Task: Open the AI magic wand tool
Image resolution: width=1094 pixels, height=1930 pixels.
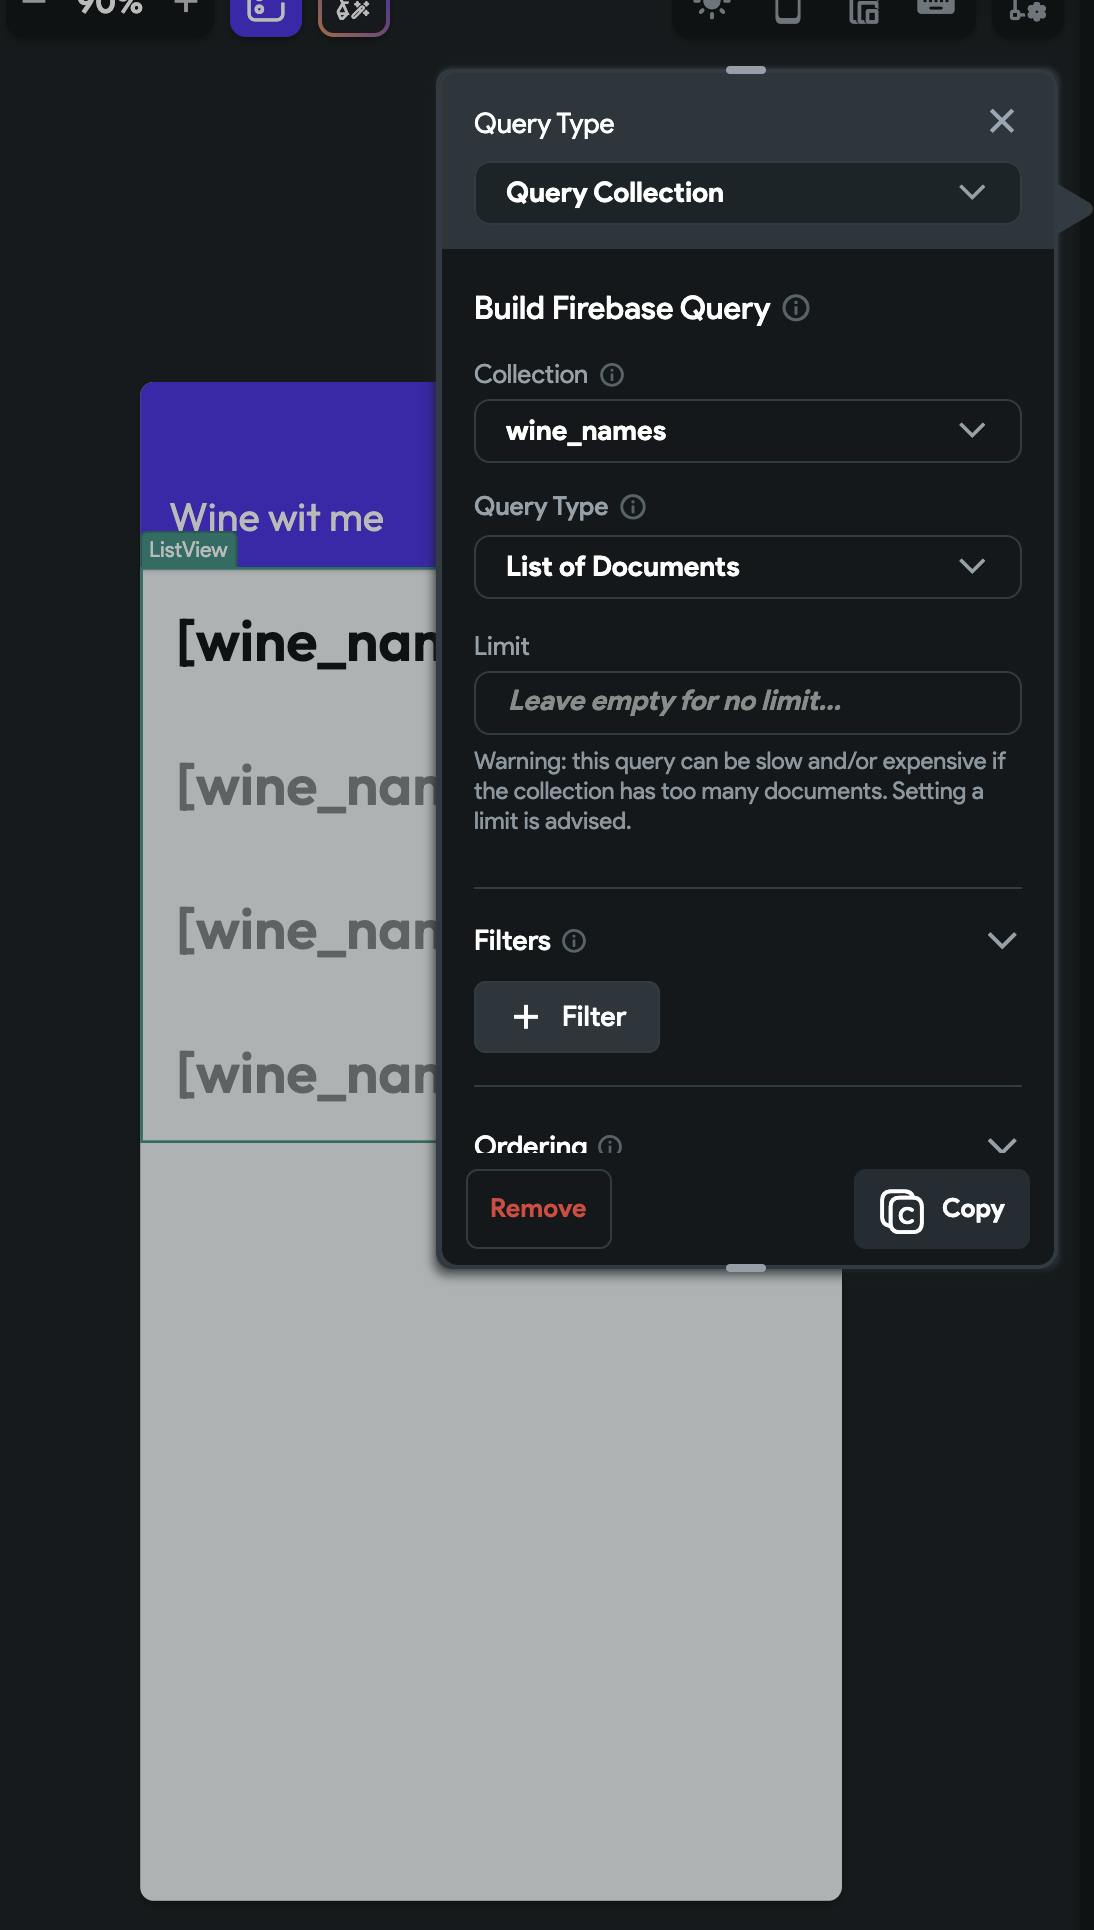Action: point(353,11)
